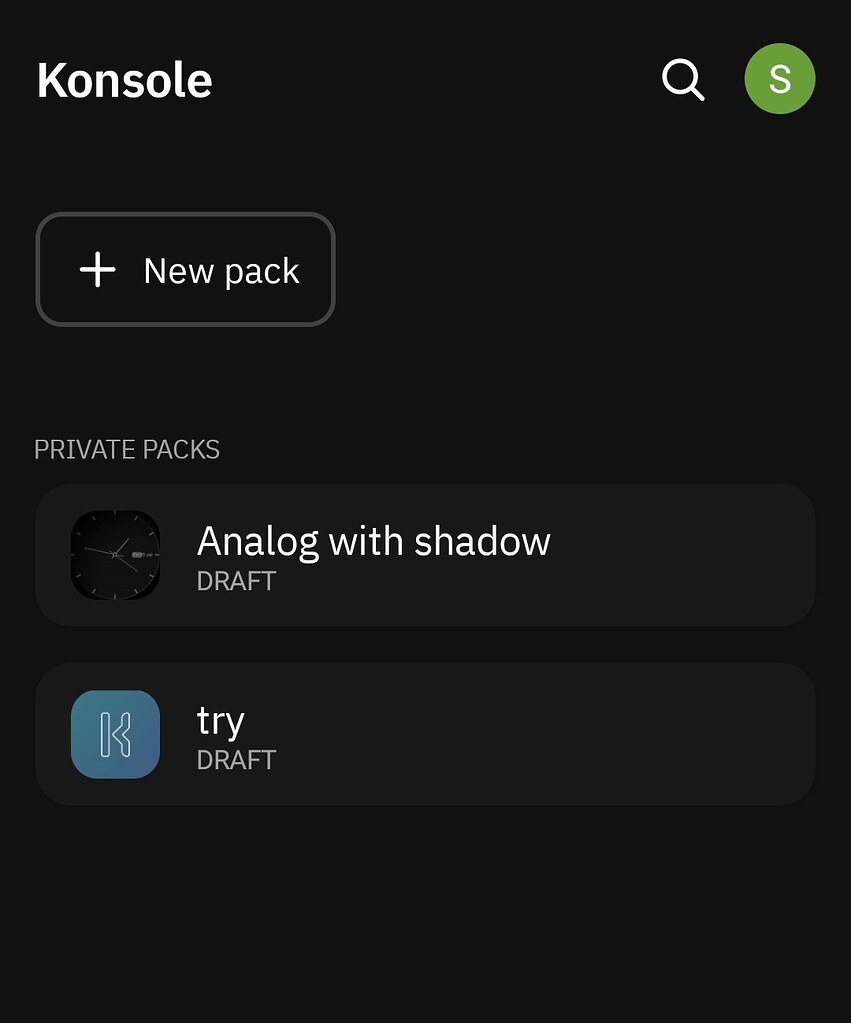Viewport: 851px width, 1023px height.
Task: Open the Analog with shadow pack
Action: 426,555
